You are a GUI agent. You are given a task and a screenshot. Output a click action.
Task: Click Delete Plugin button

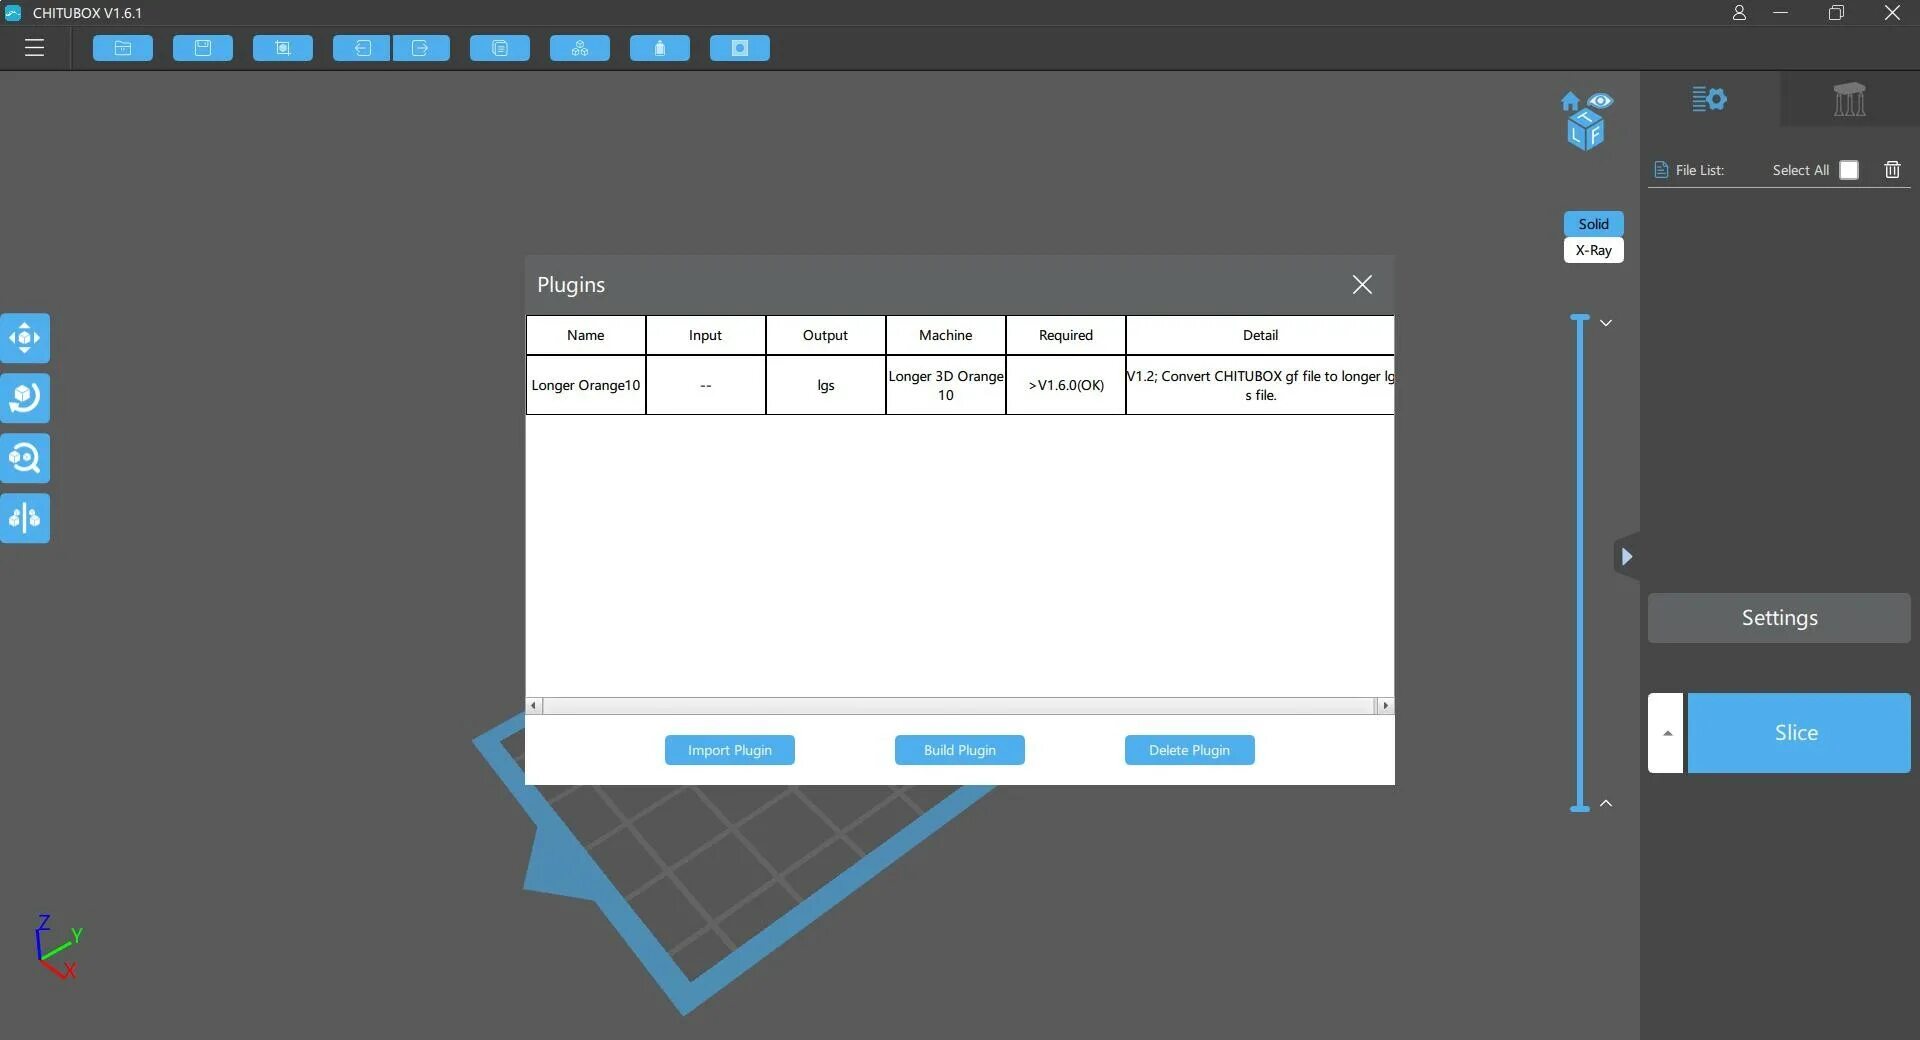pyautogui.click(x=1189, y=750)
